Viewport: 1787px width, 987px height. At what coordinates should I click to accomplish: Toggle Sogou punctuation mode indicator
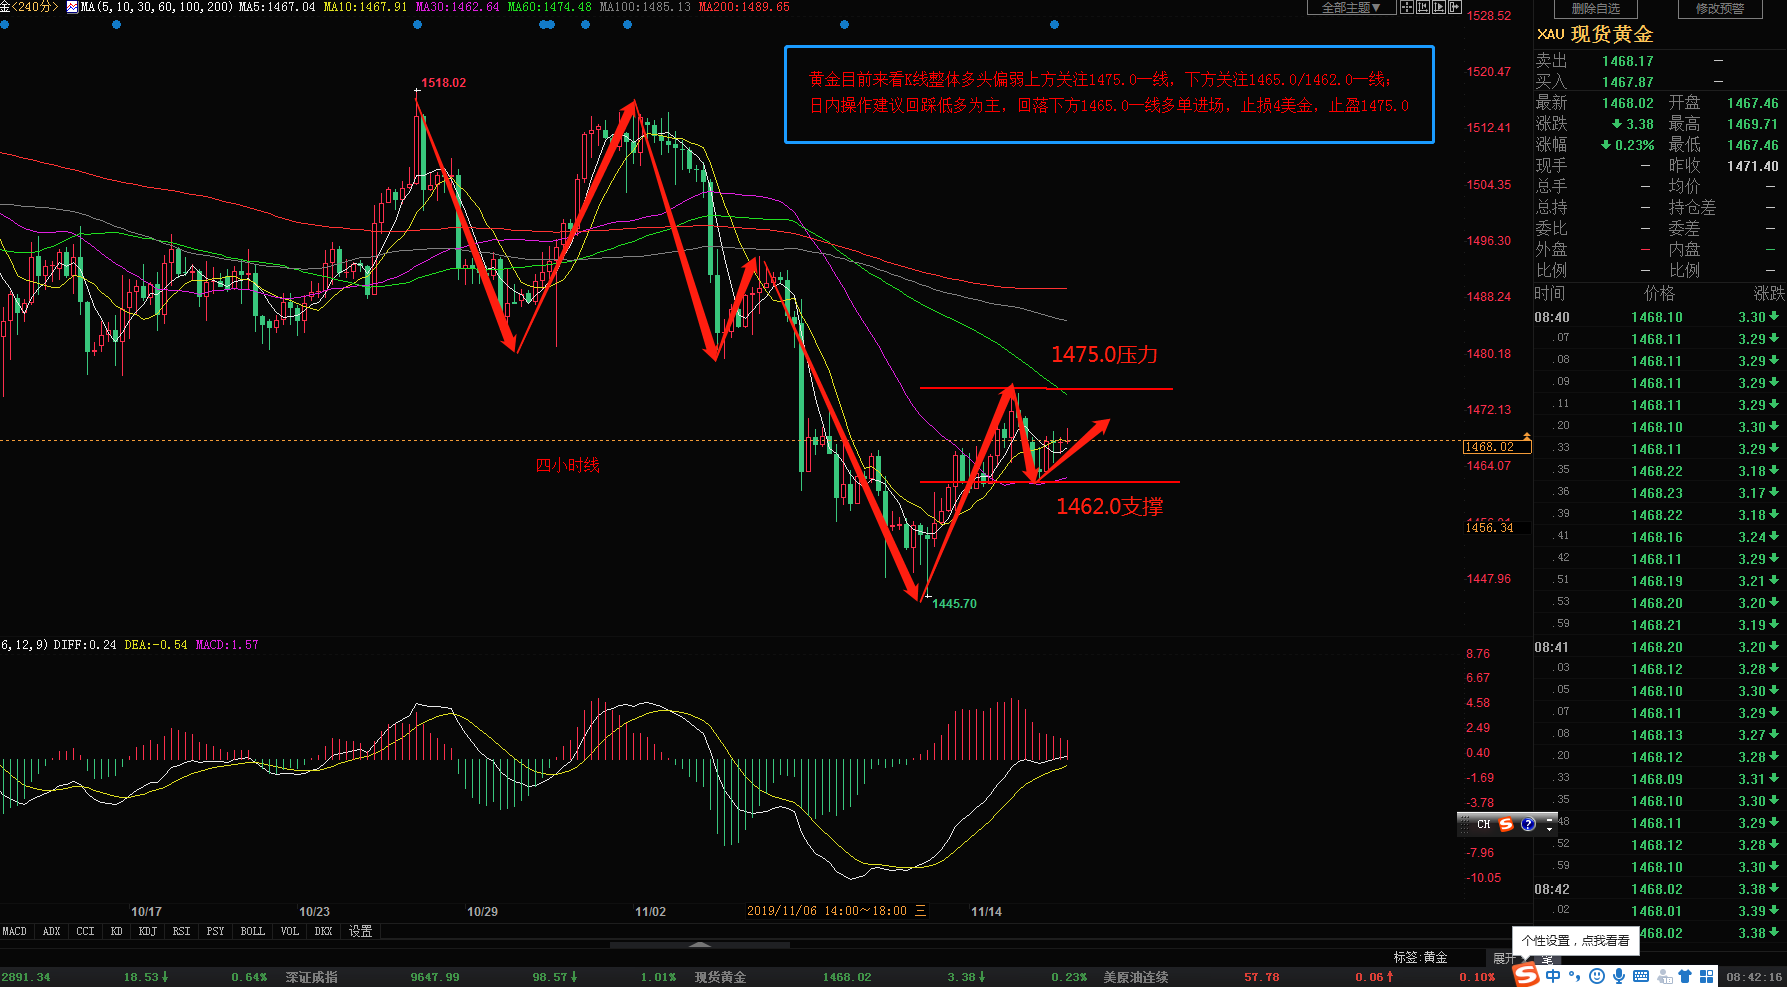click(x=1575, y=976)
